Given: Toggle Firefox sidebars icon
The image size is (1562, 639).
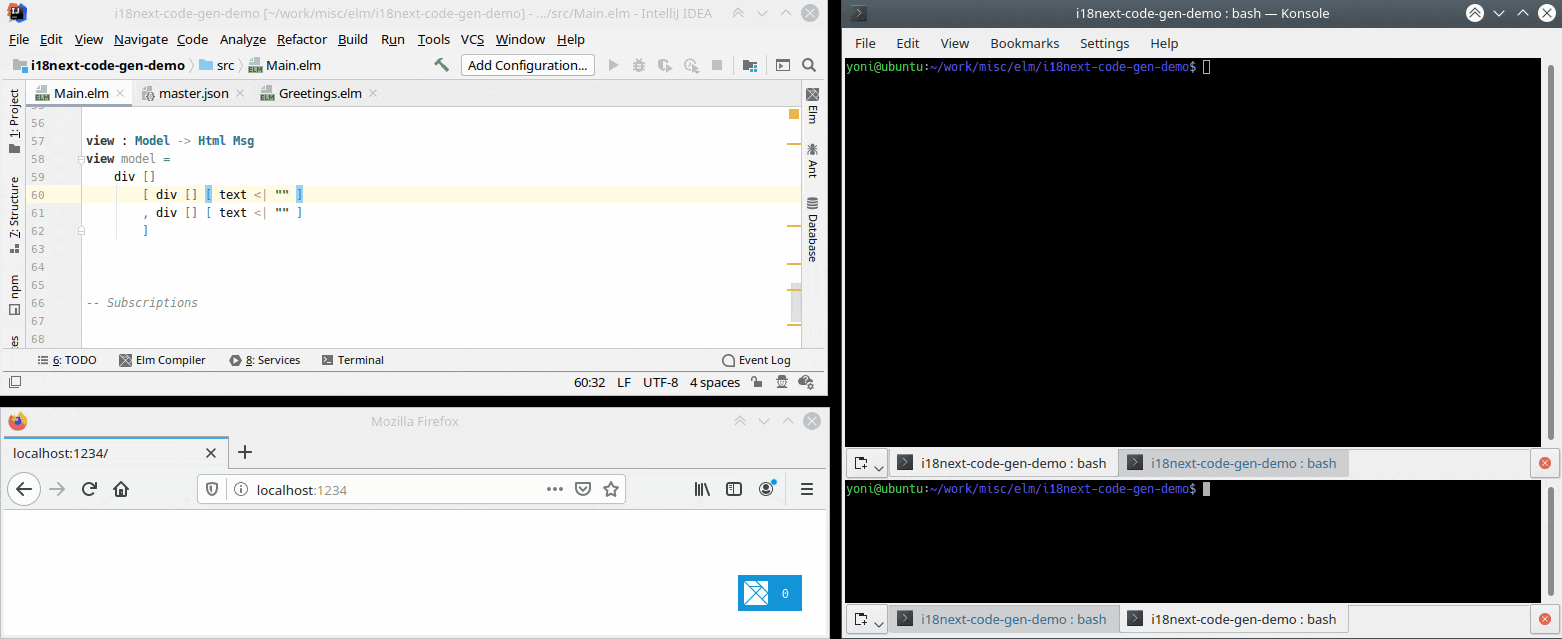Looking at the screenshot, I should (x=734, y=489).
